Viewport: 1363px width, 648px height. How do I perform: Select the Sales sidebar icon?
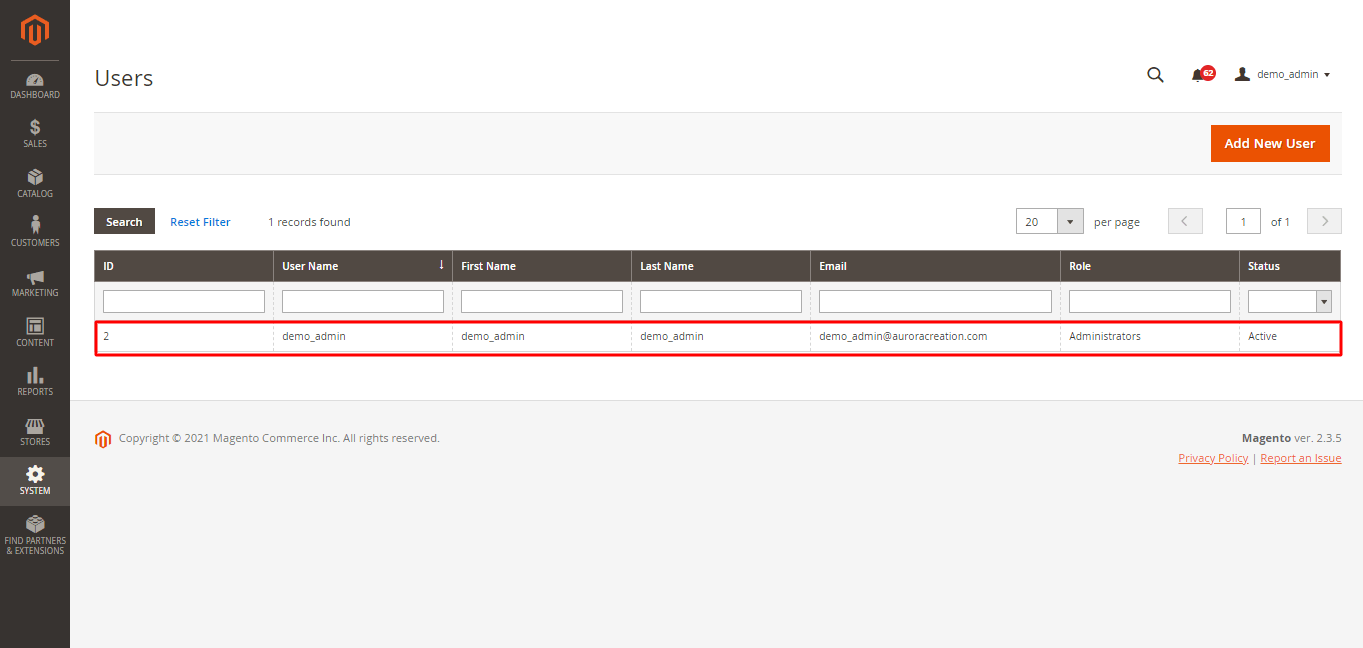(35, 133)
